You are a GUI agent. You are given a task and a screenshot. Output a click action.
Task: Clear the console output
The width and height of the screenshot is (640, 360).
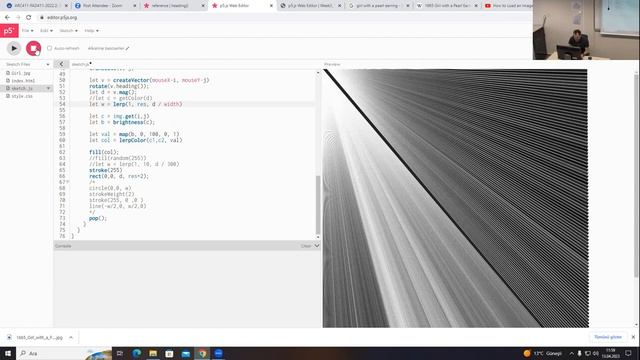(x=305, y=246)
